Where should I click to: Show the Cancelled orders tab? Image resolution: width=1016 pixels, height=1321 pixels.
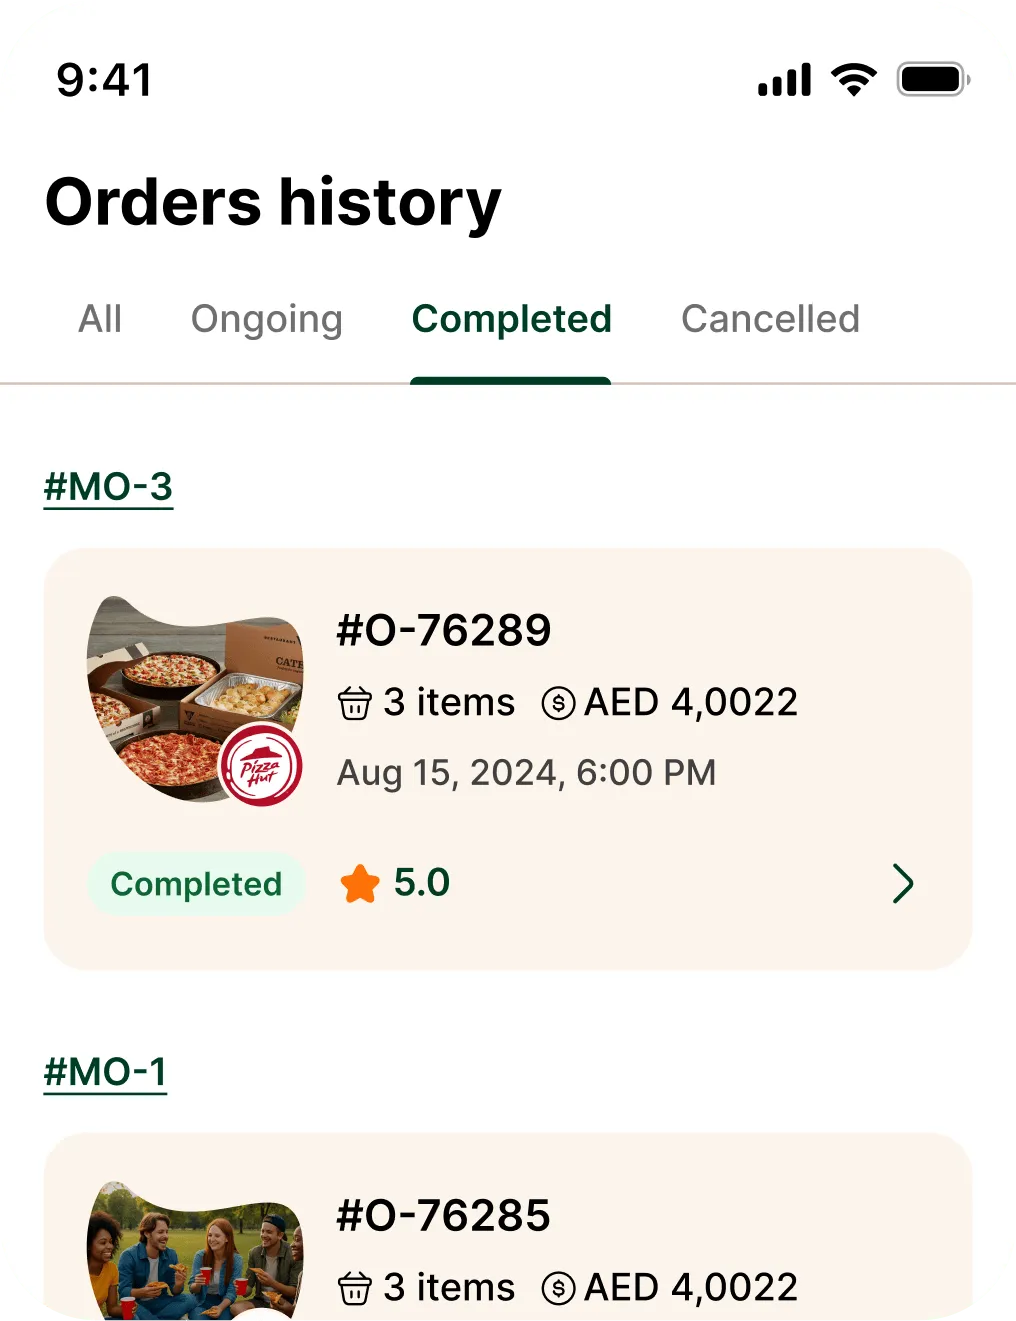pos(770,320)
